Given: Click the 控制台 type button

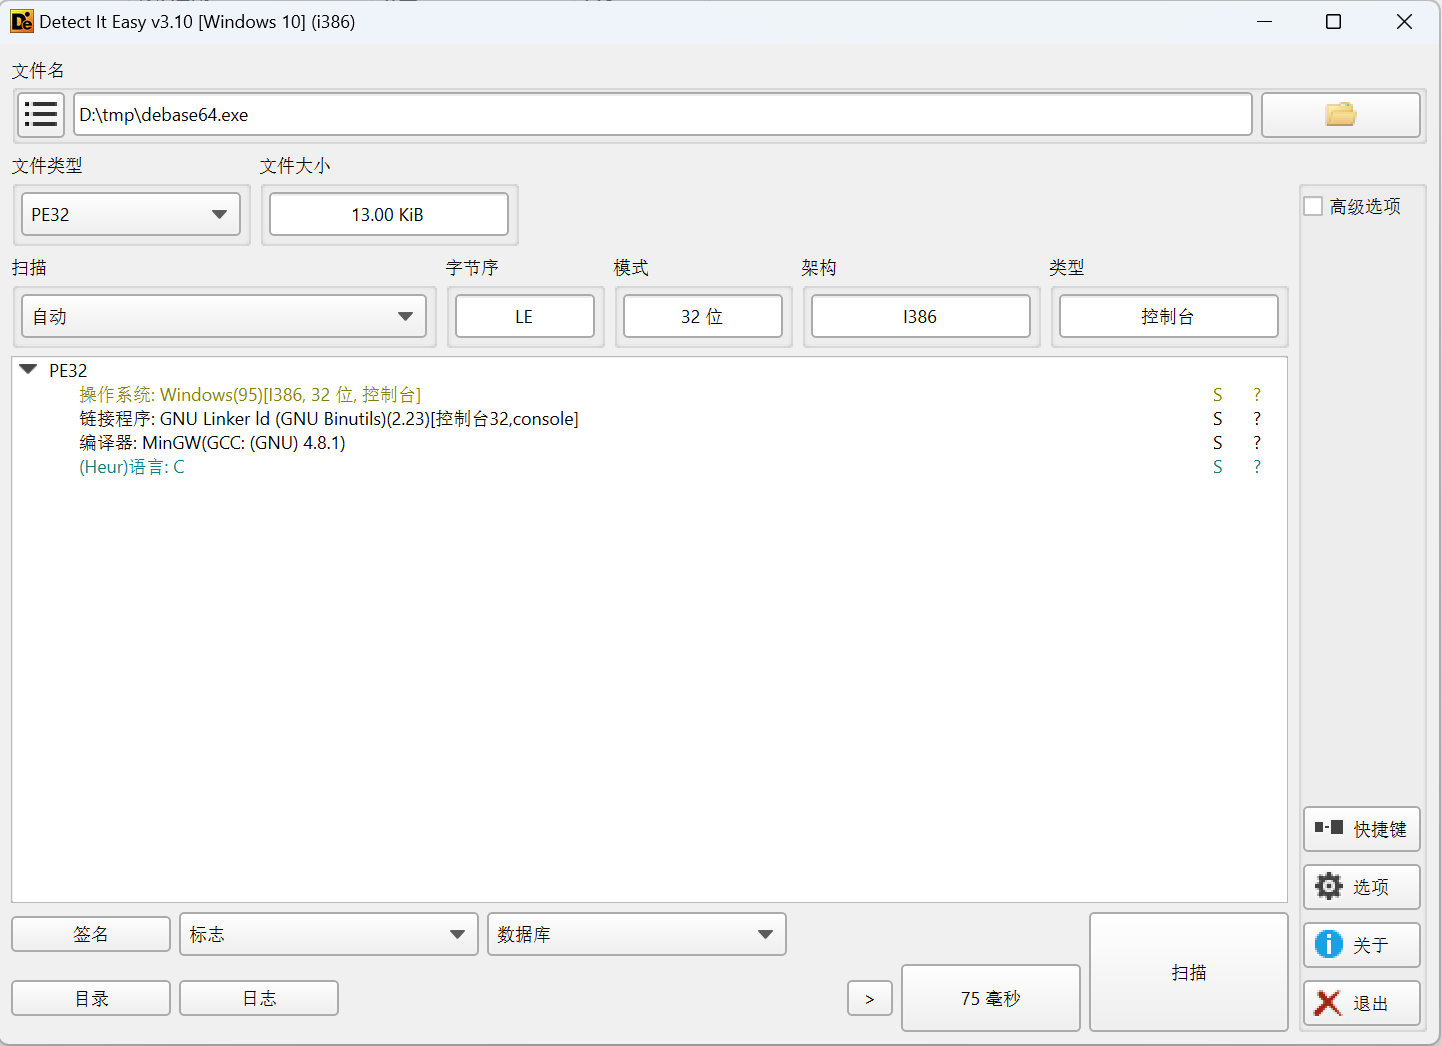Looking at the screenshot, I should [x=1169, y=316].
